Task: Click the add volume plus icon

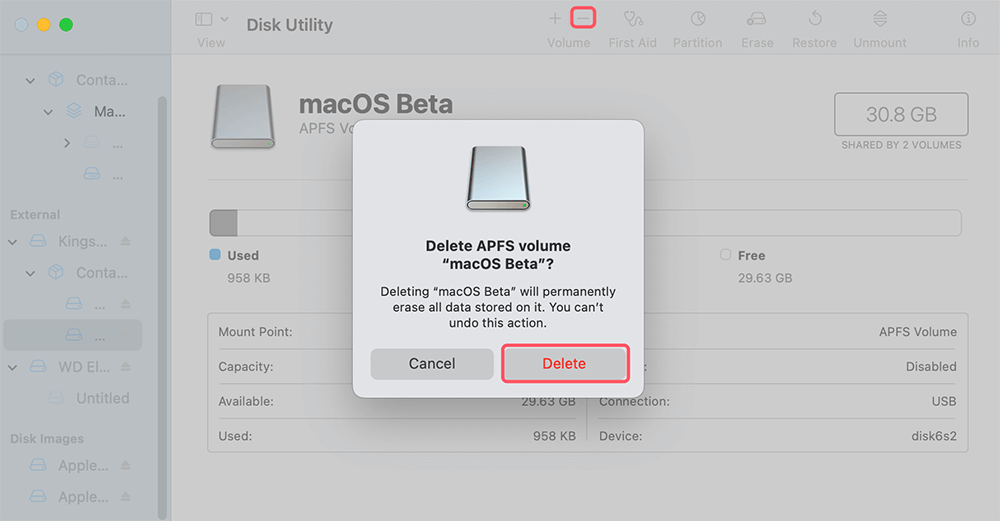Action: click(555, 18)
